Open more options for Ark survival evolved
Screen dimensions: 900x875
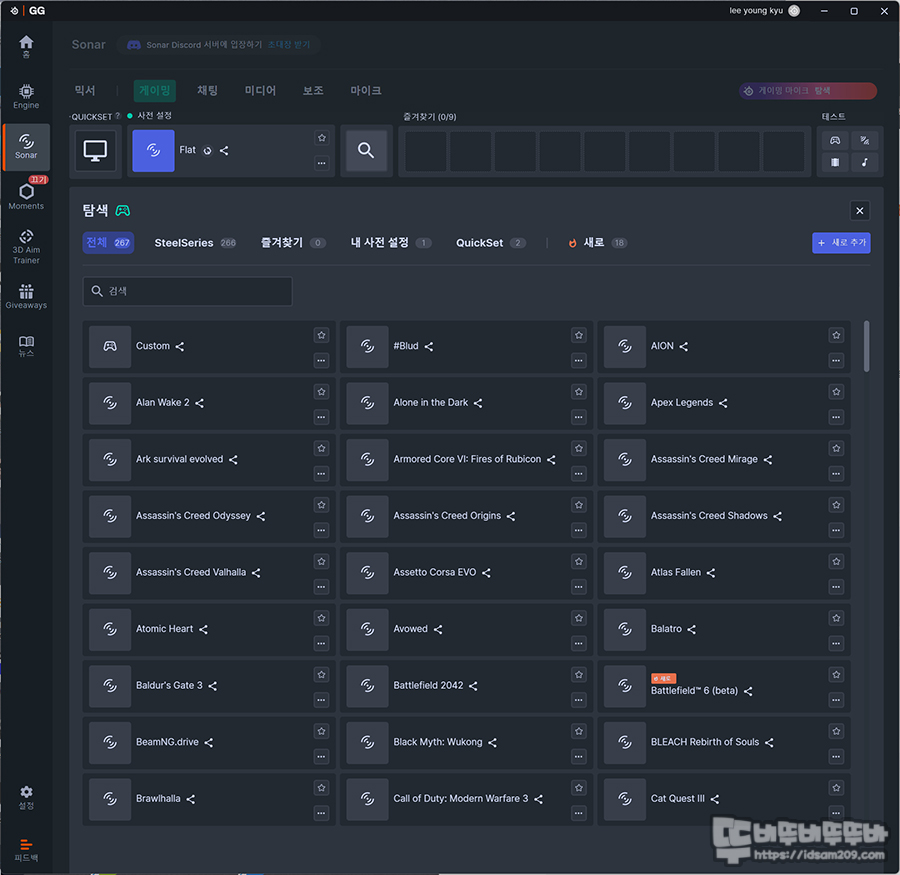[321, 474]
